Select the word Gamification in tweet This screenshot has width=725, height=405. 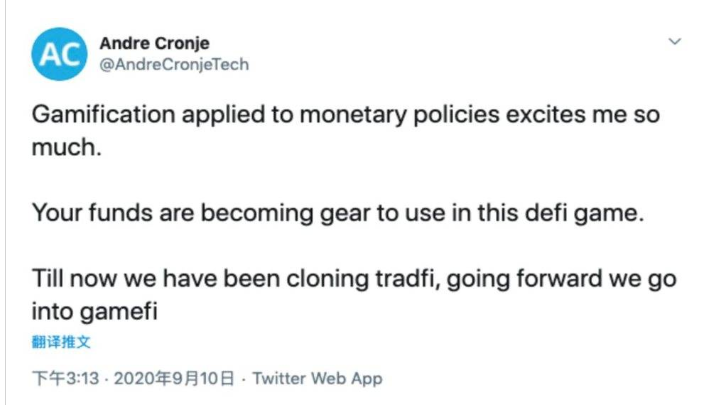pos(103,114)
